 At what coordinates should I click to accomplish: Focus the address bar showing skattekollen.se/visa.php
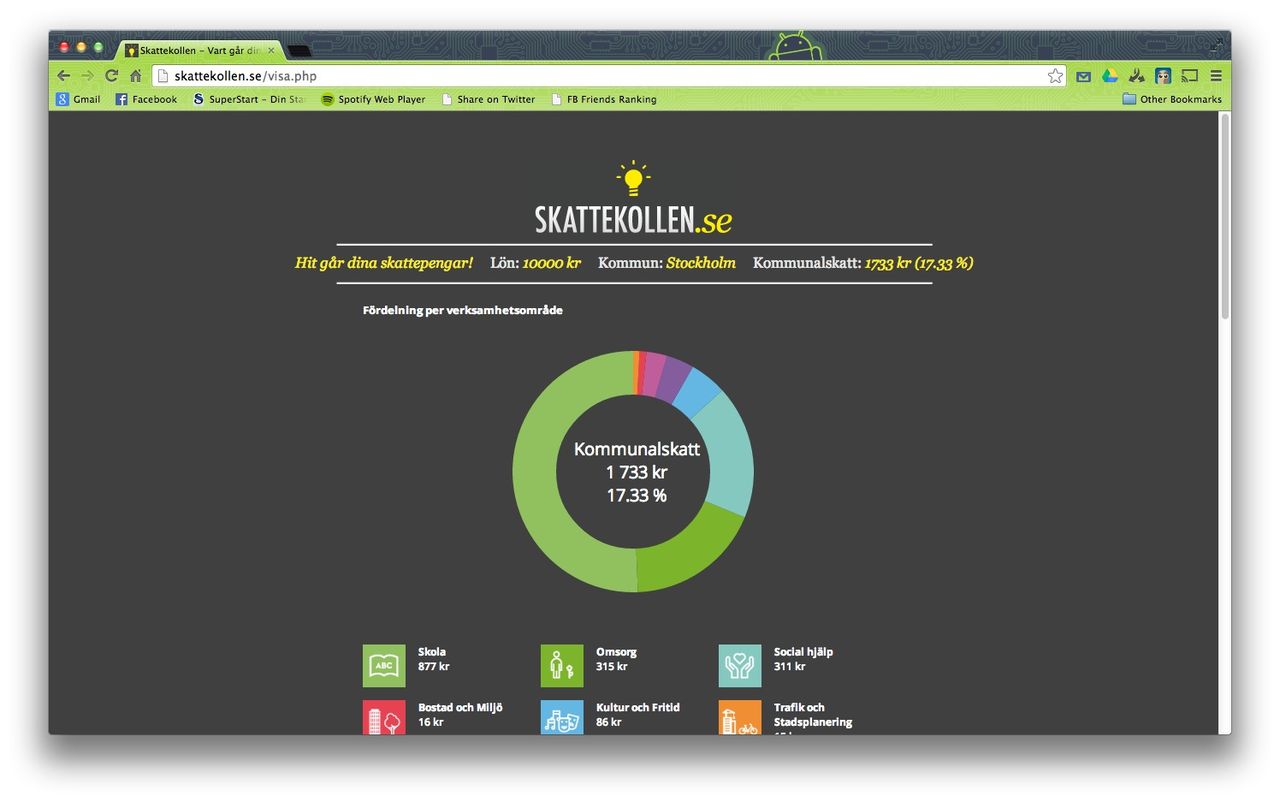coord(609,76)
